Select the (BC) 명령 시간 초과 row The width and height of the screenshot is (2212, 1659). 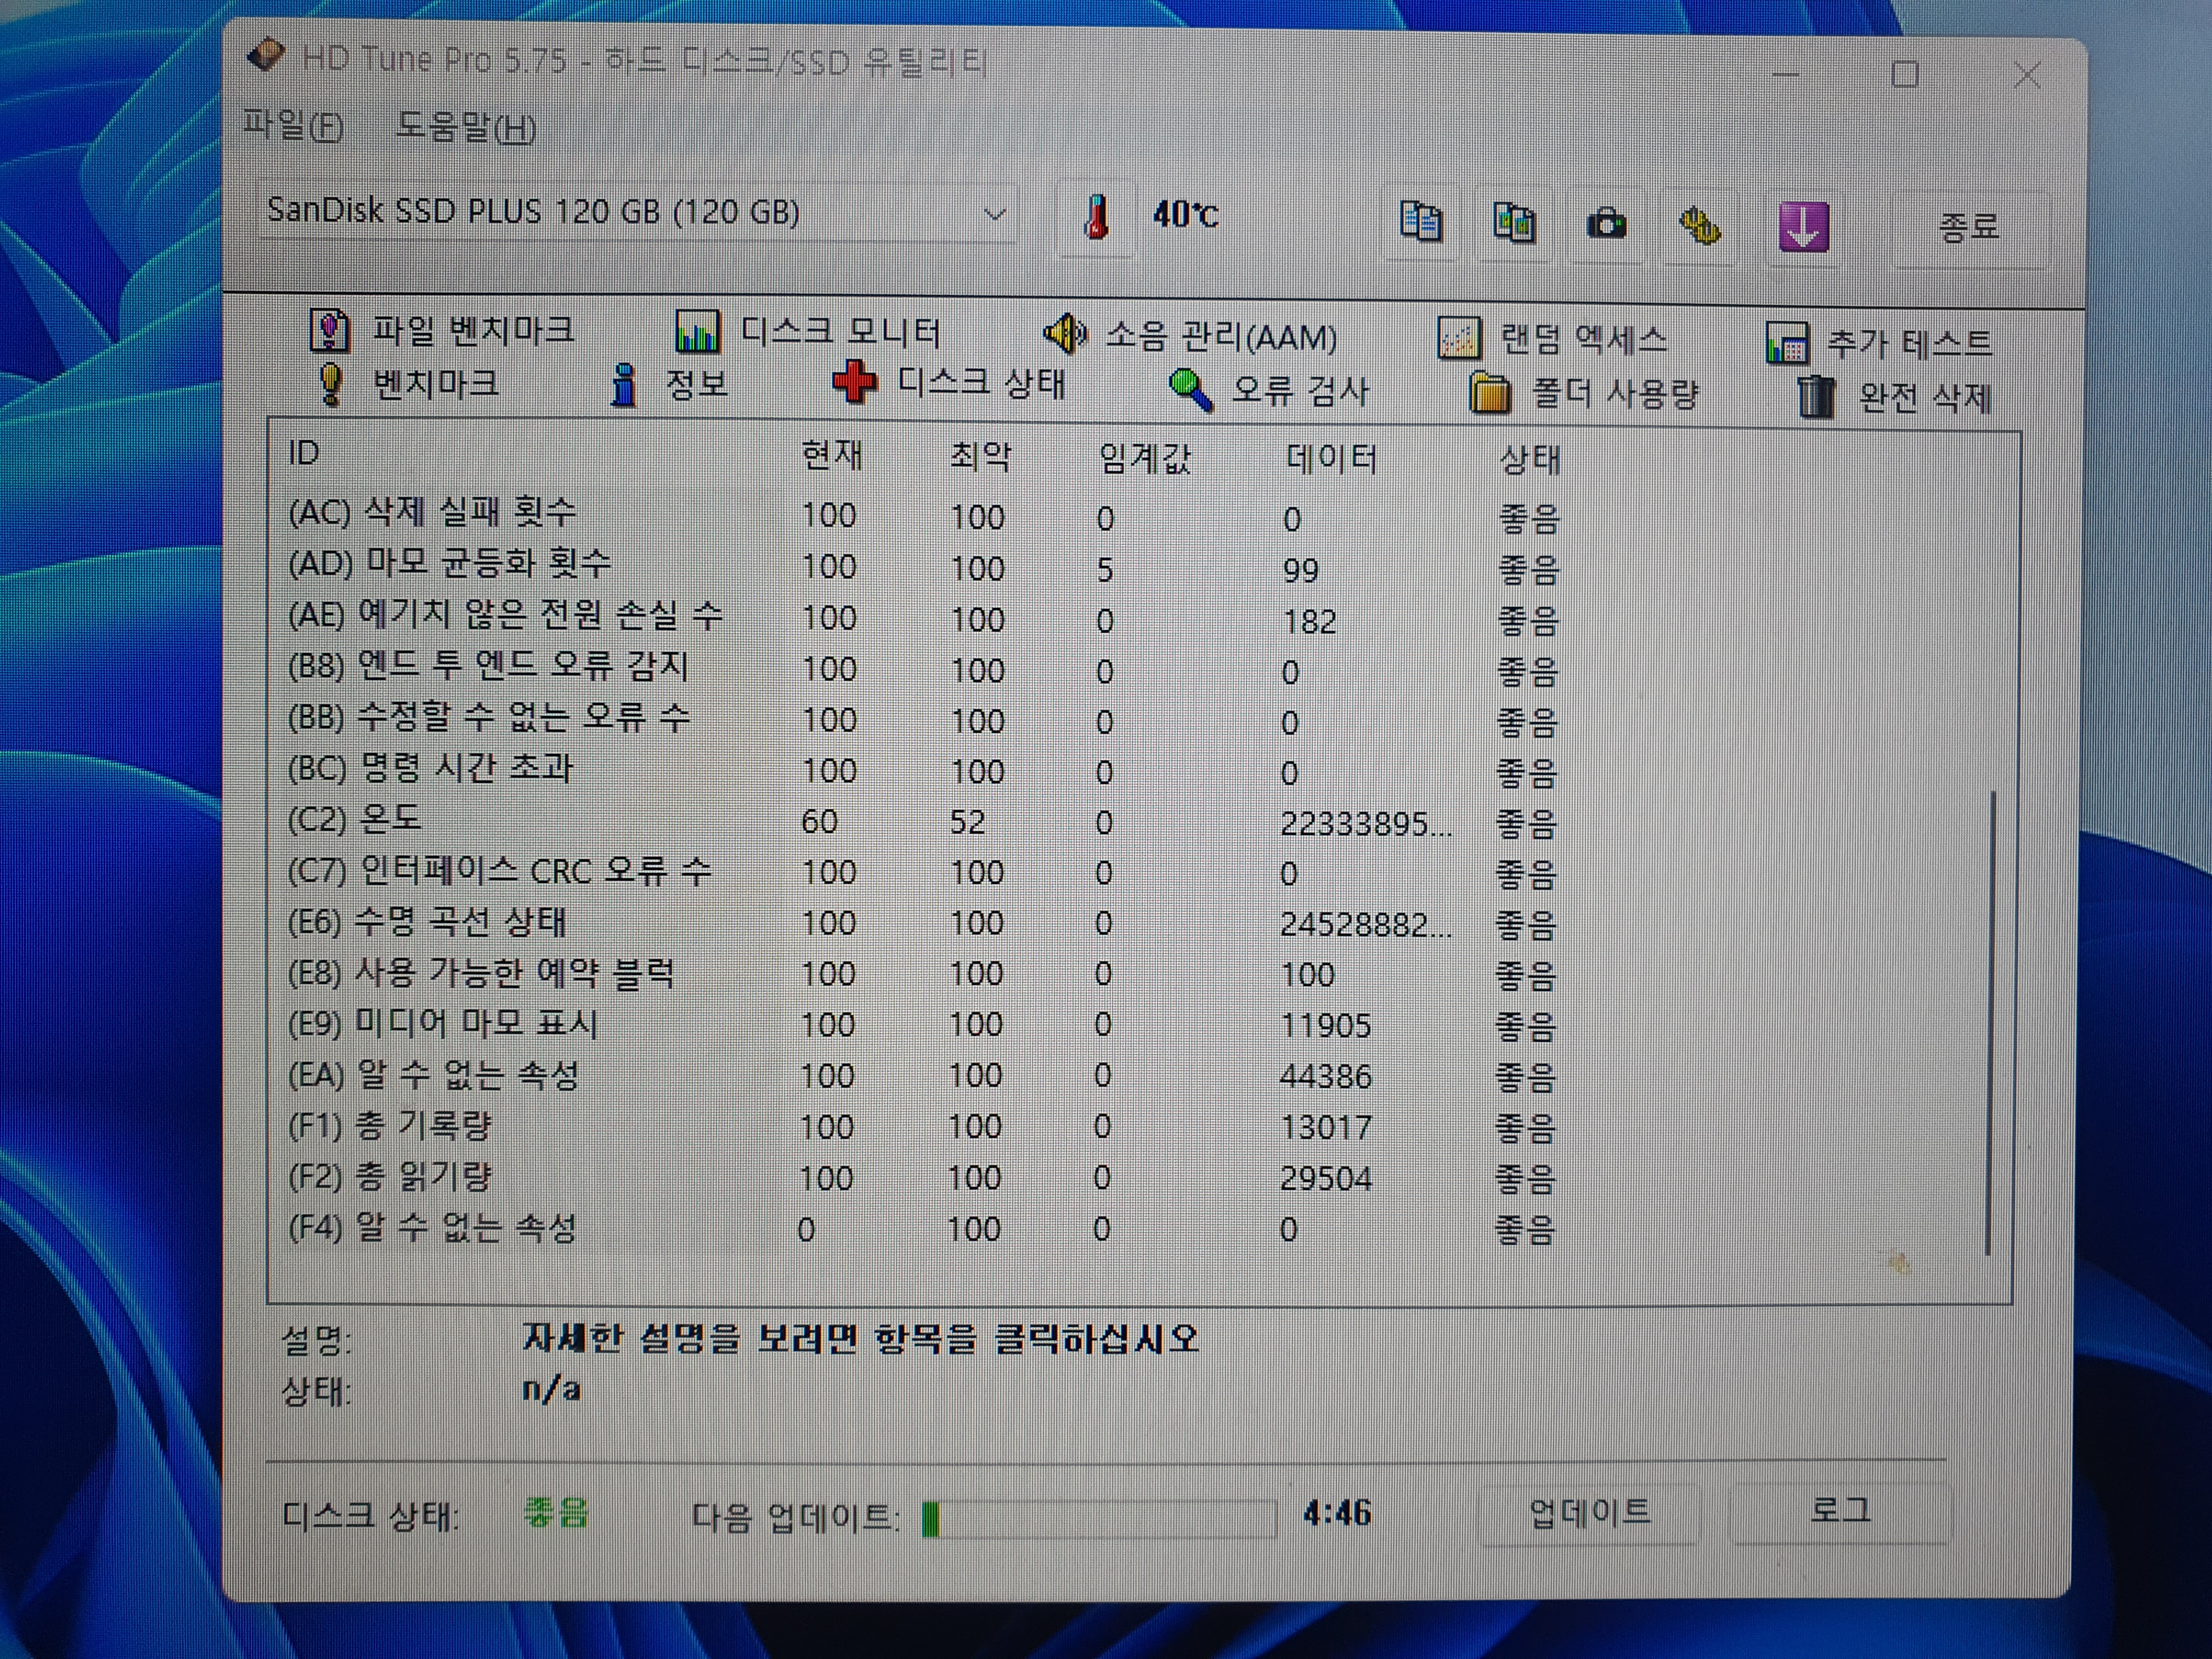[x=925, y=771]
